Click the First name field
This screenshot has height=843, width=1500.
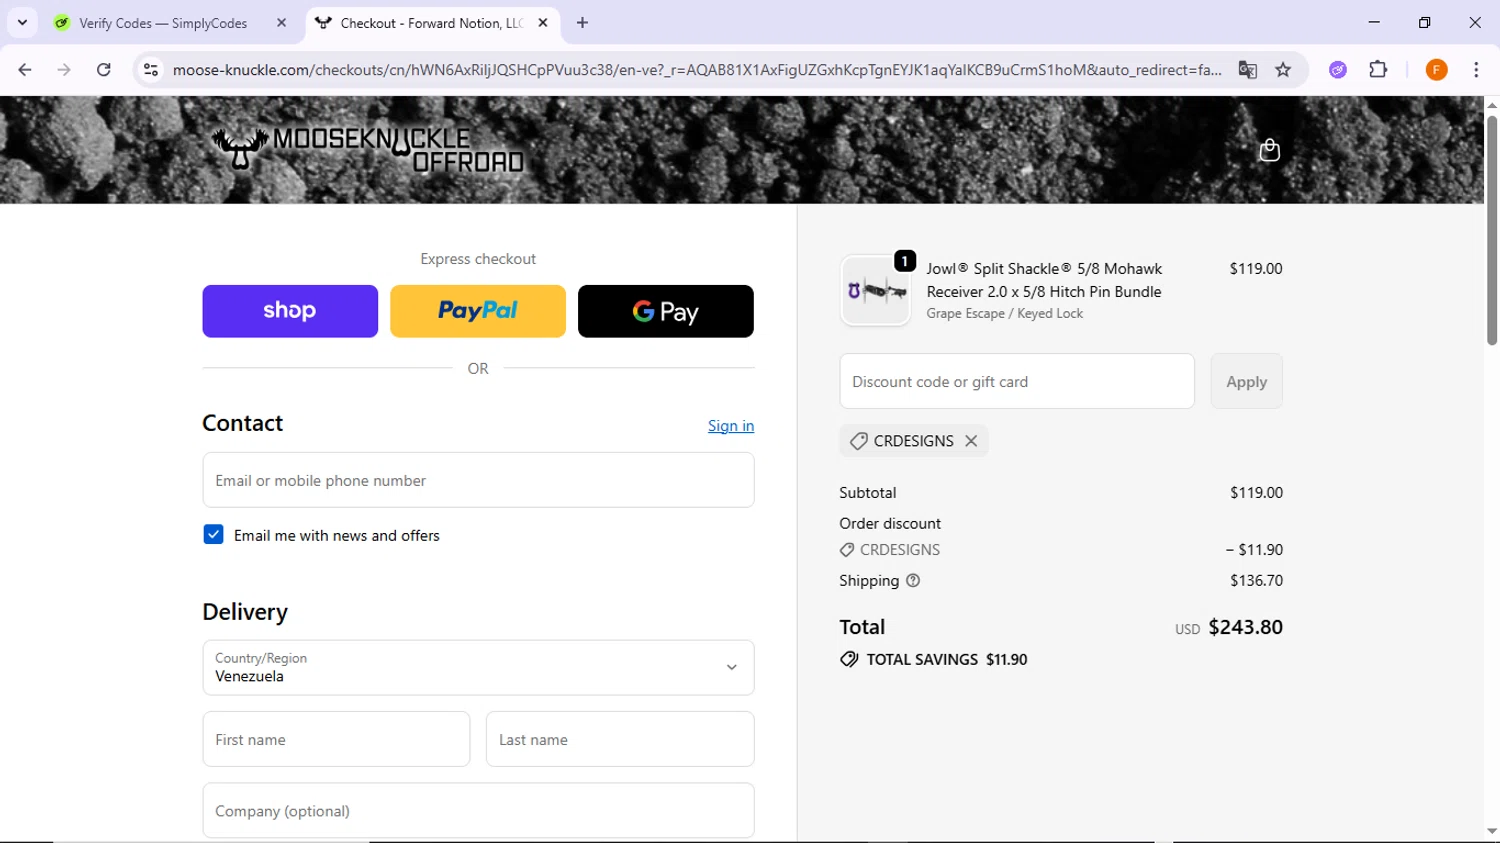pyautogui.click(x=336, y=739)
